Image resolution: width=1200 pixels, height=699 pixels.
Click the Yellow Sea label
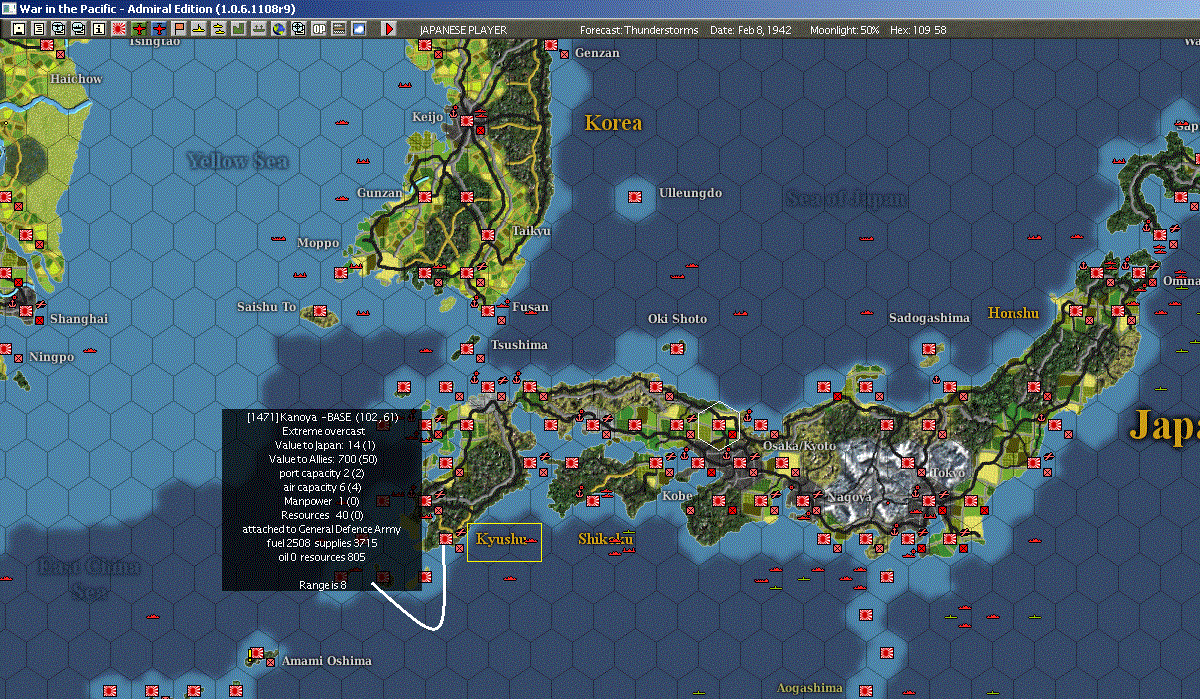(x=237, y=161)
